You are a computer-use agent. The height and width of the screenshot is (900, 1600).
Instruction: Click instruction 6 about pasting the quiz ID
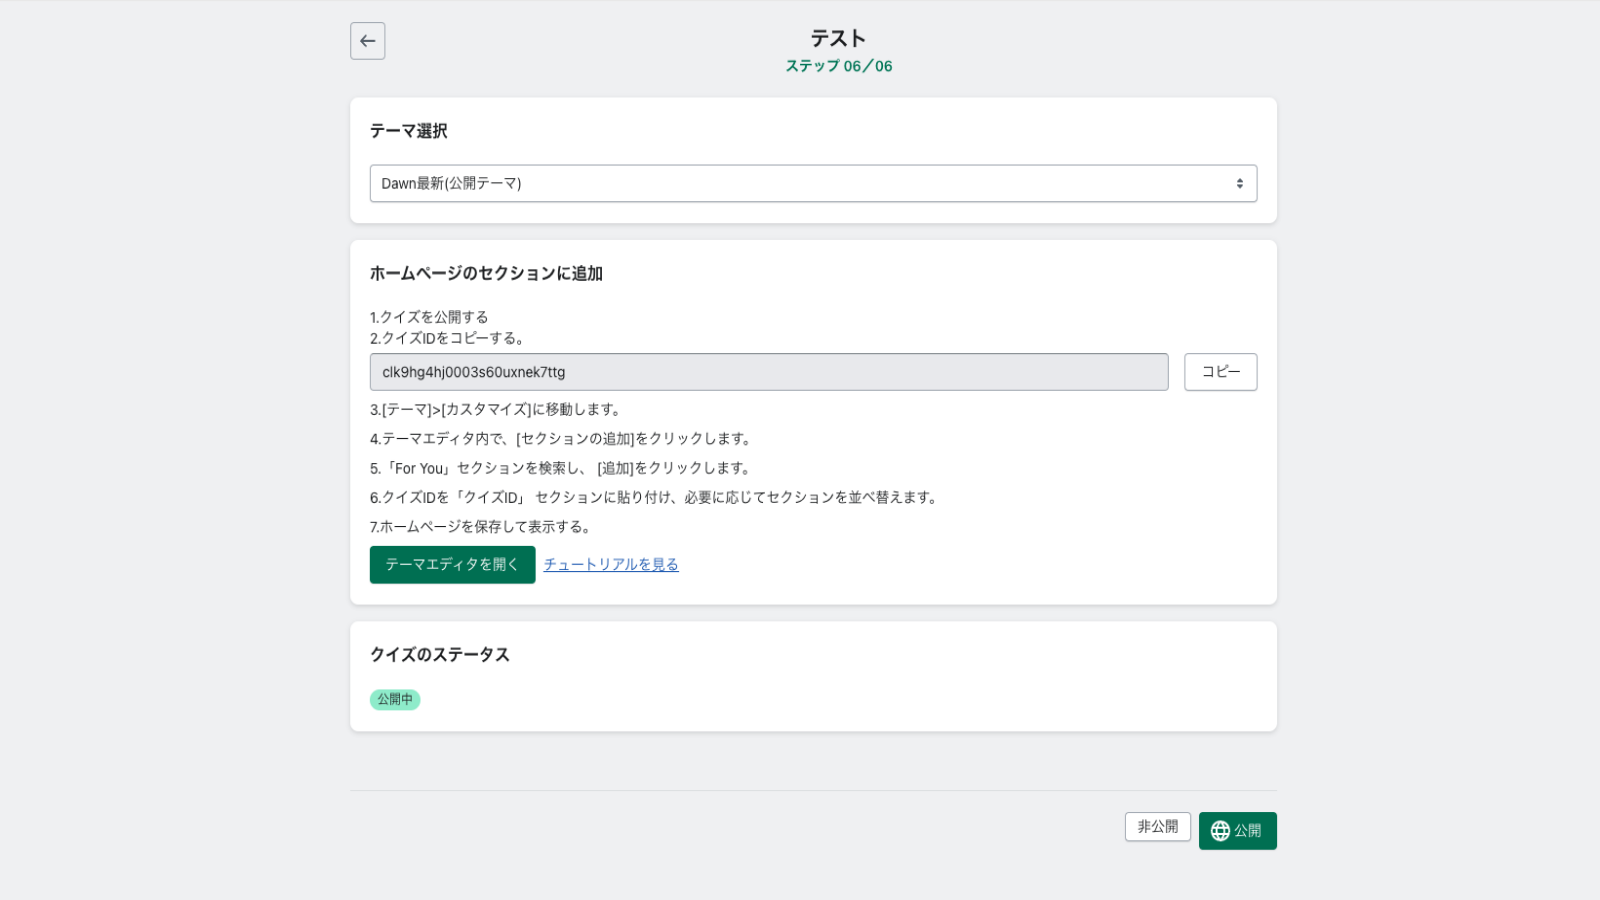pyautogui.click(x=654, y=498)
